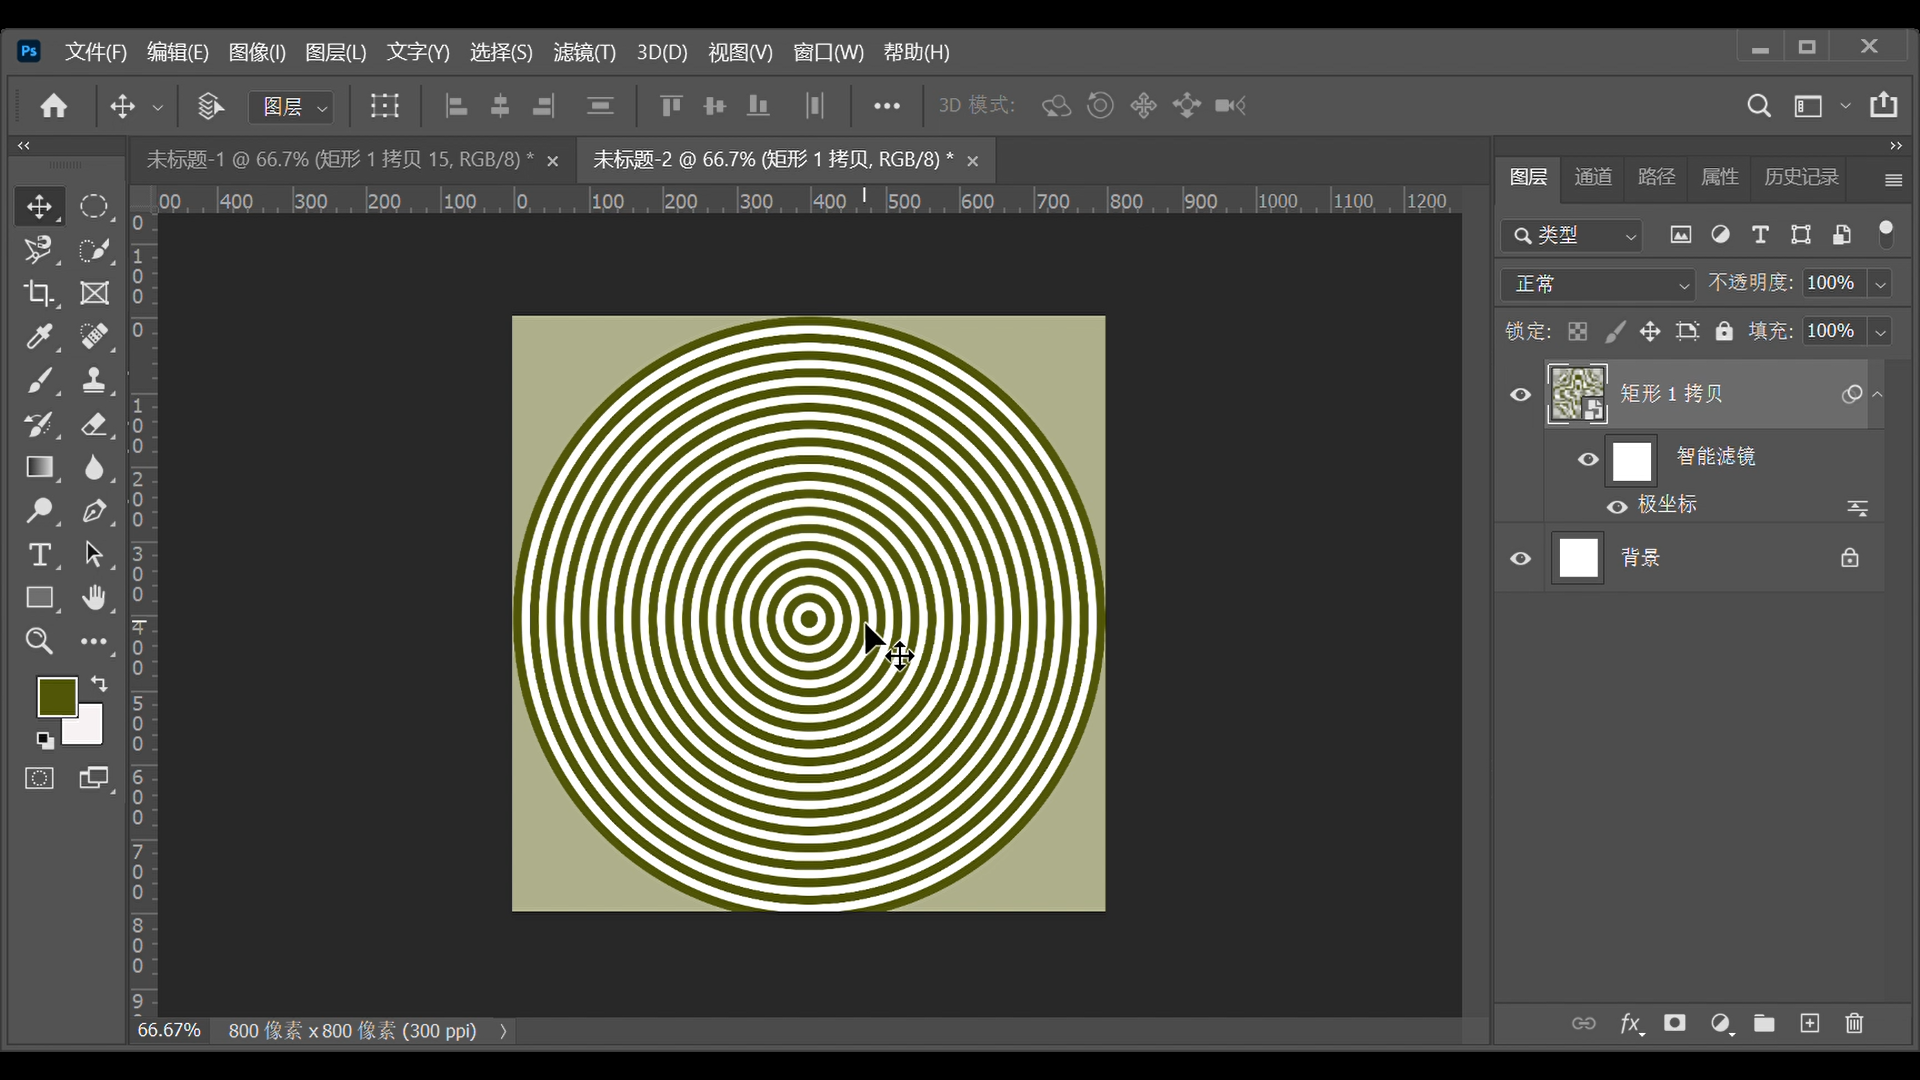
Task: Select the Brush tool
Action: click(x=39, y=380)
